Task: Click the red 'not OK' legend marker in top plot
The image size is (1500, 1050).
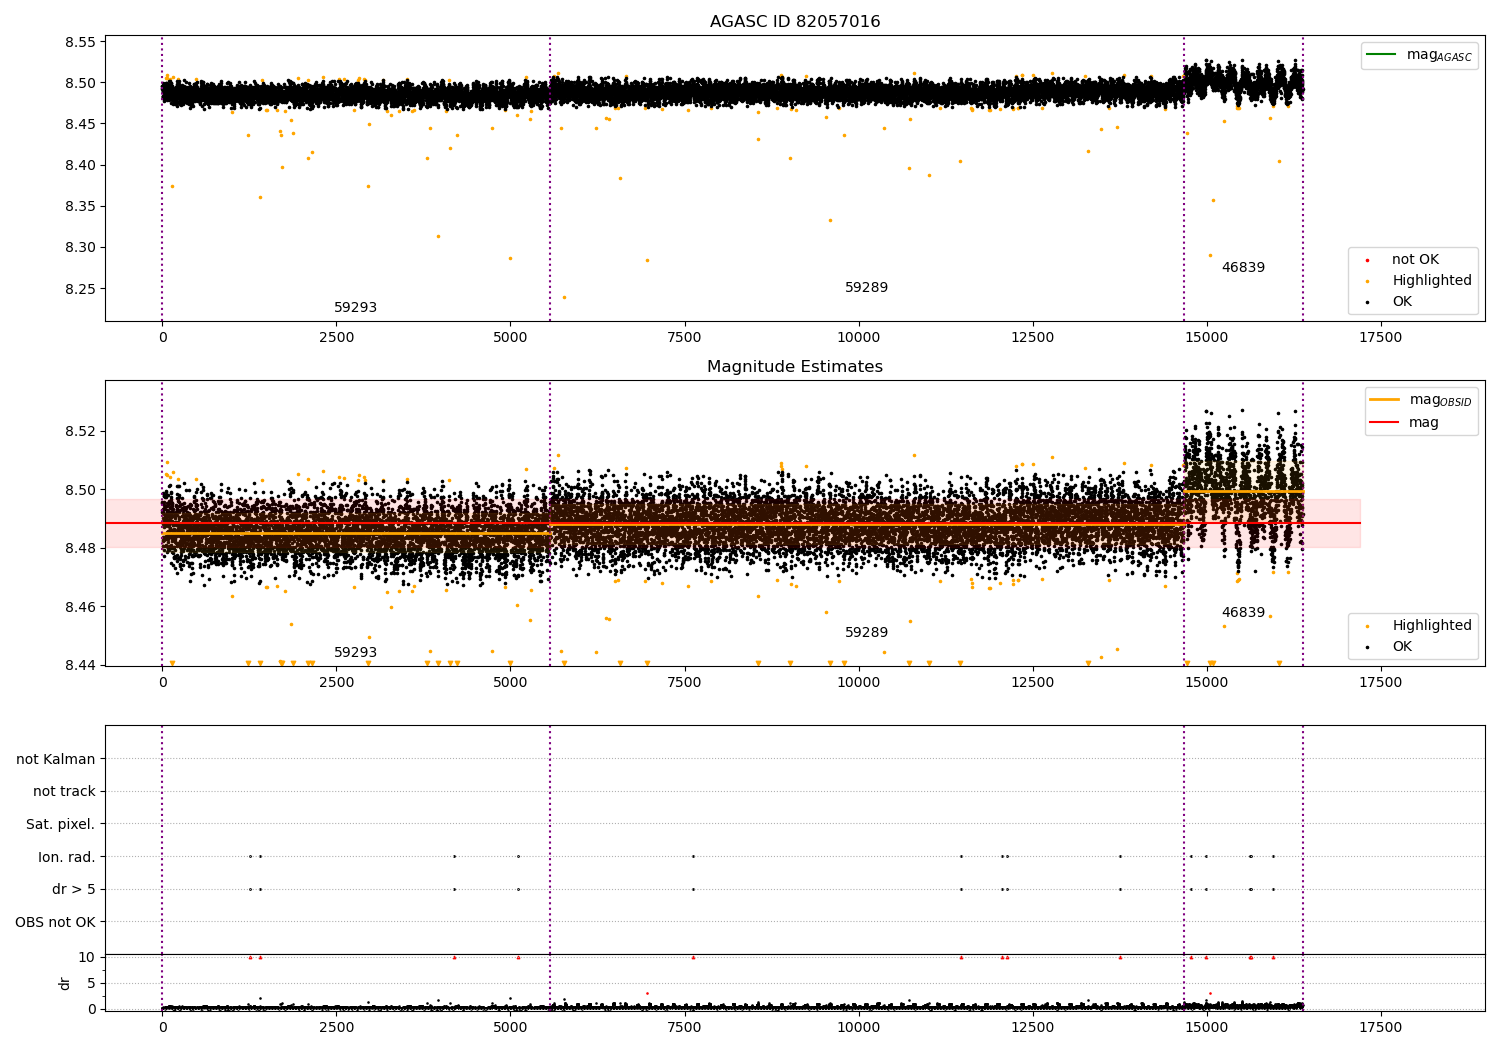Action: tap(1368, 260)
